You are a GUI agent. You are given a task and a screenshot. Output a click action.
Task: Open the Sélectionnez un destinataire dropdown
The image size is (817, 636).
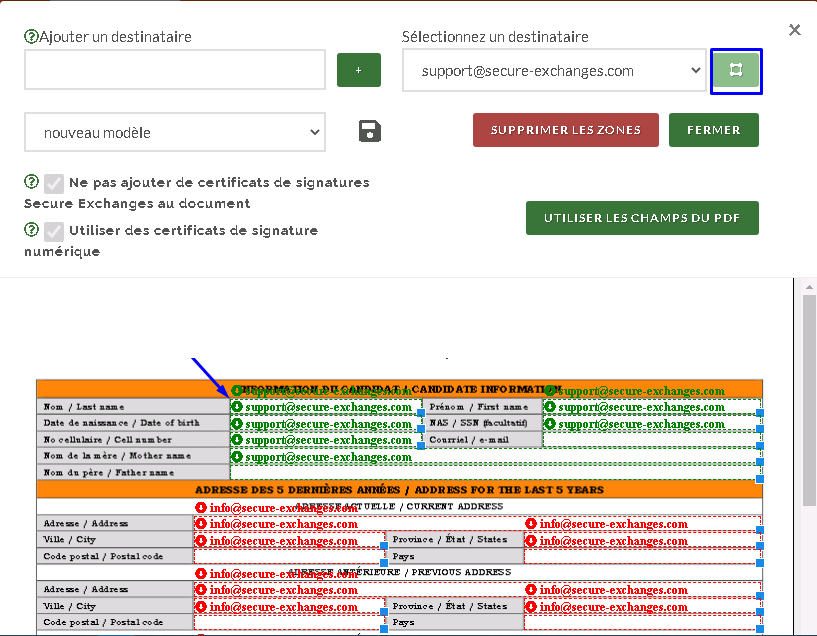(x=554, y=70)
